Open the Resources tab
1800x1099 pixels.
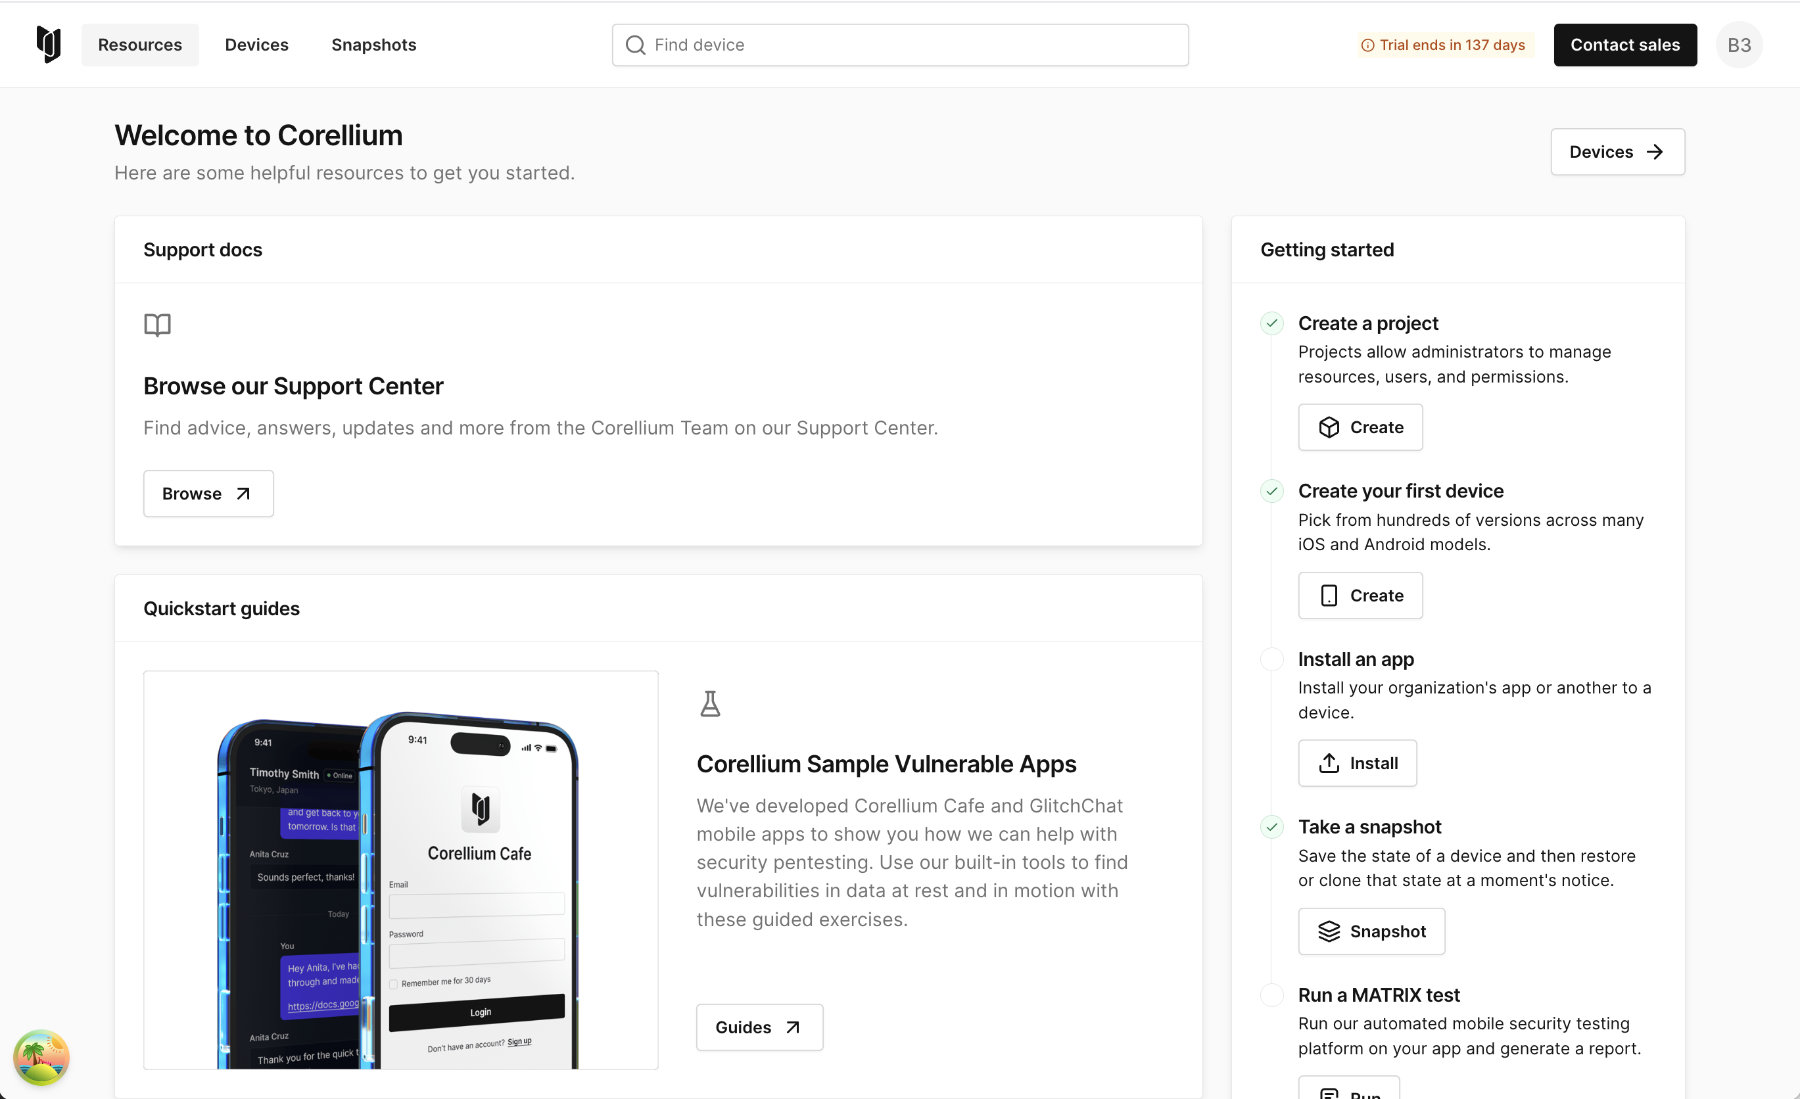pos(140,45)
